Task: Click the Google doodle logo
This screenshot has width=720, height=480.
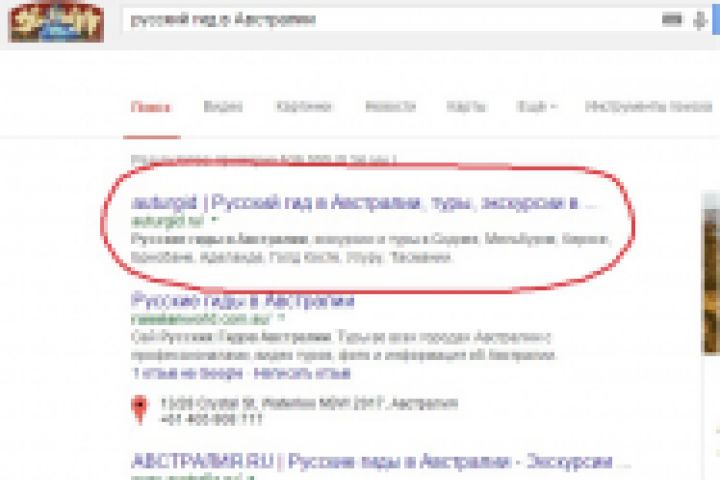Action: [56, 22]
